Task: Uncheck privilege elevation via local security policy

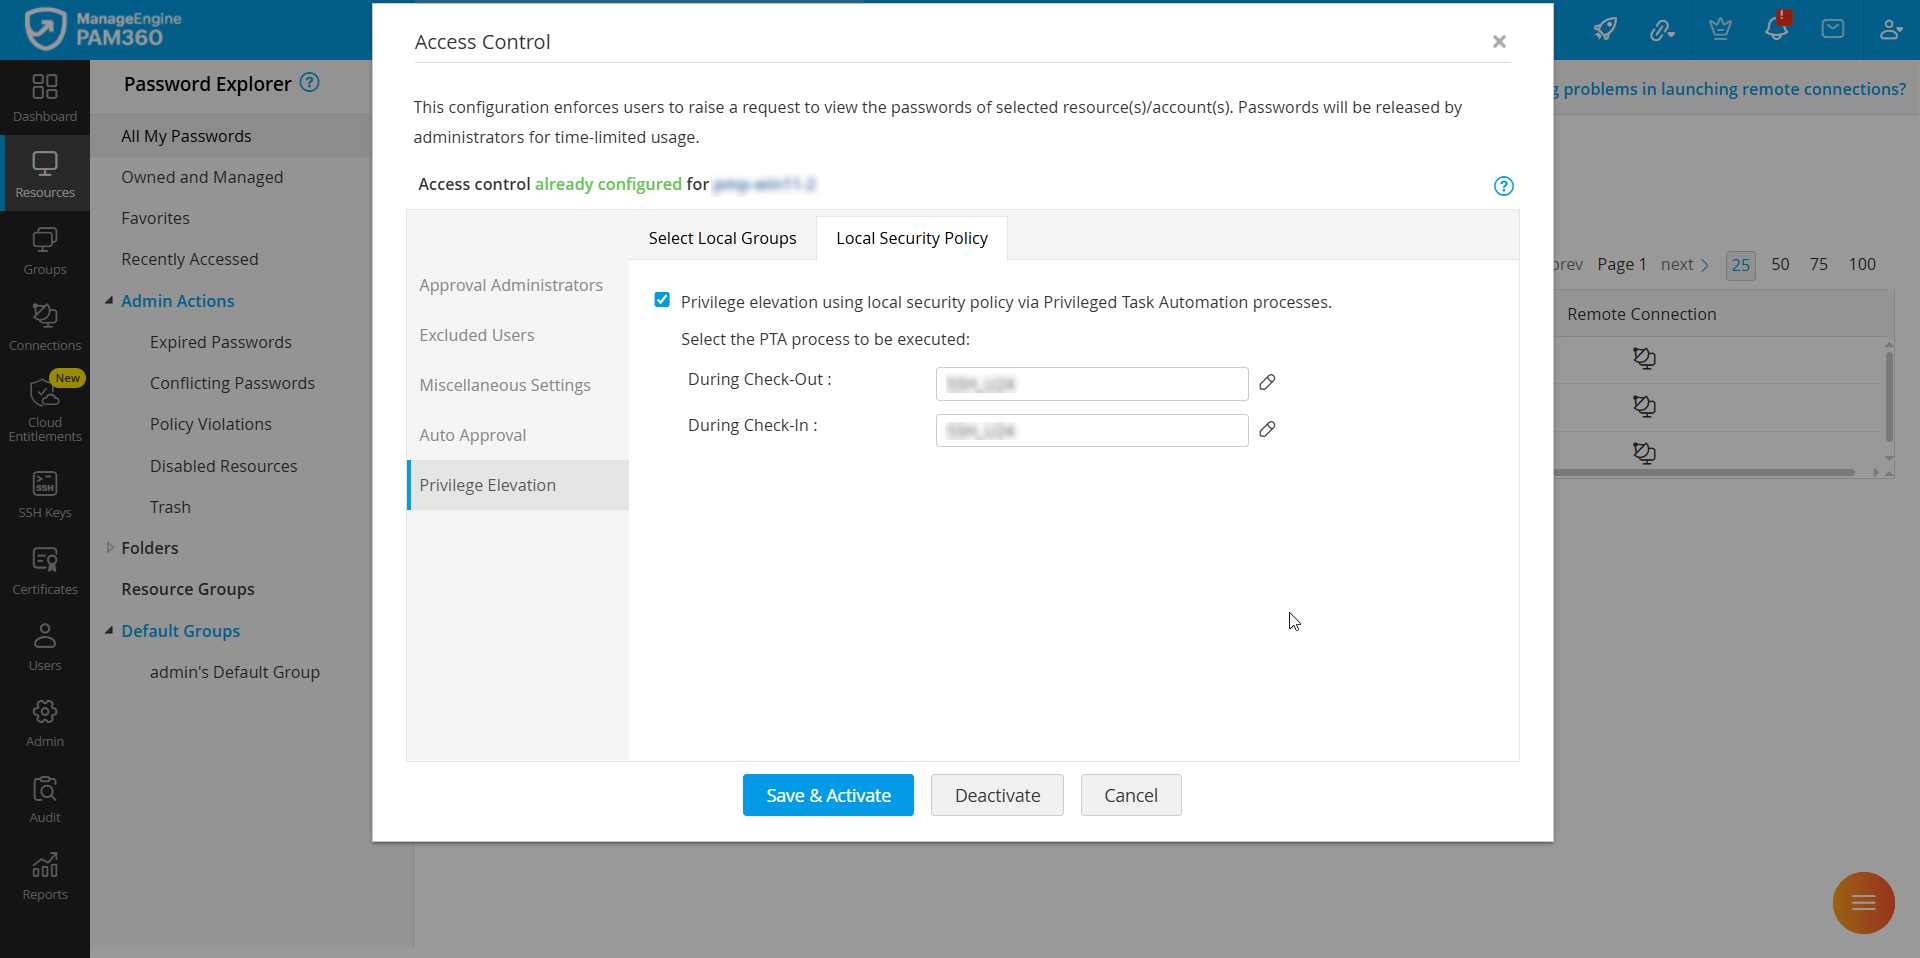Action: (662, 300)
